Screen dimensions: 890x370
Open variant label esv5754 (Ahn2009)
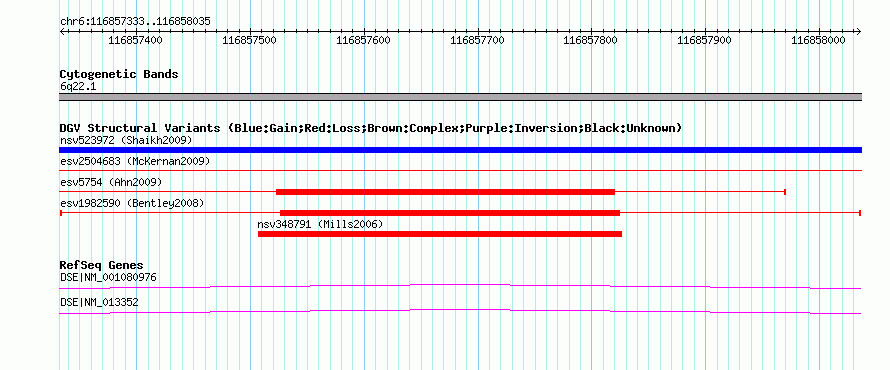pyautogui.click(x=111, y=182)
